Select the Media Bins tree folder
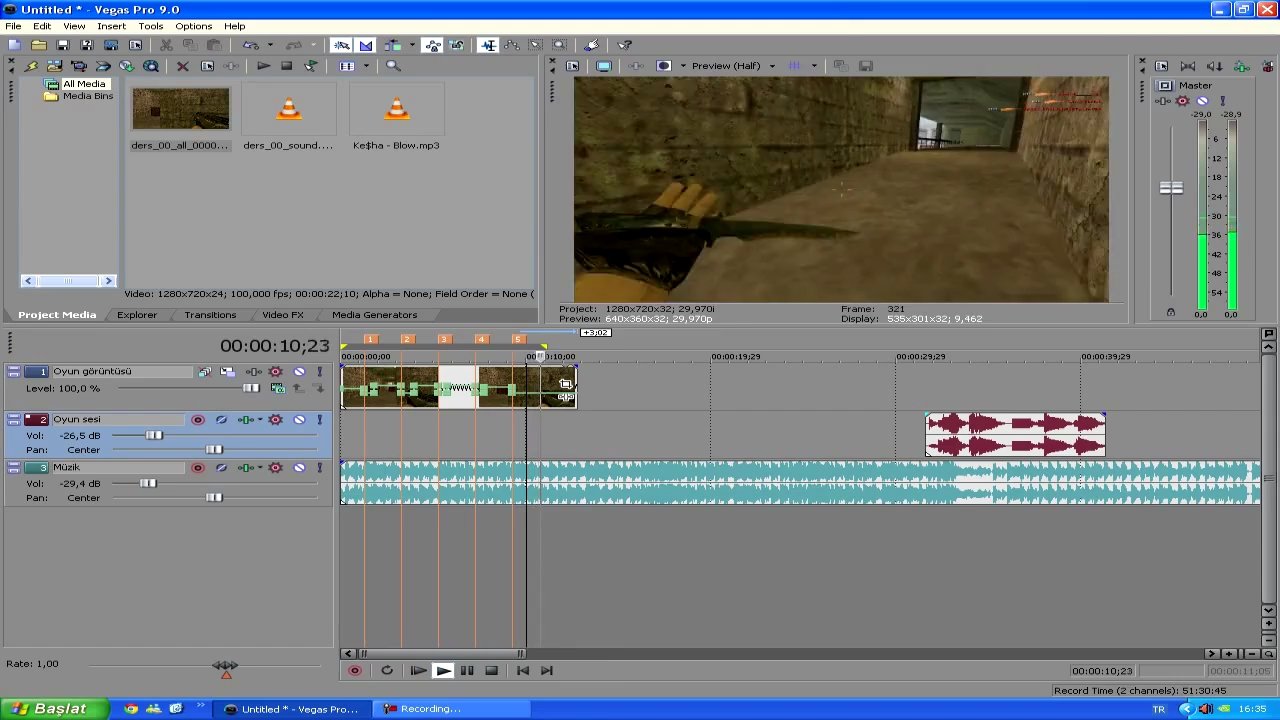This screenshot has height=720, width=1280. pyautogui.click(x=88, y=96)
